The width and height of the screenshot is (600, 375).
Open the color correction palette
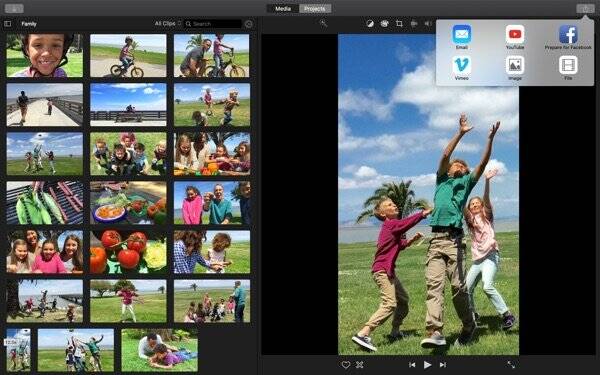[x=385, y=24]
